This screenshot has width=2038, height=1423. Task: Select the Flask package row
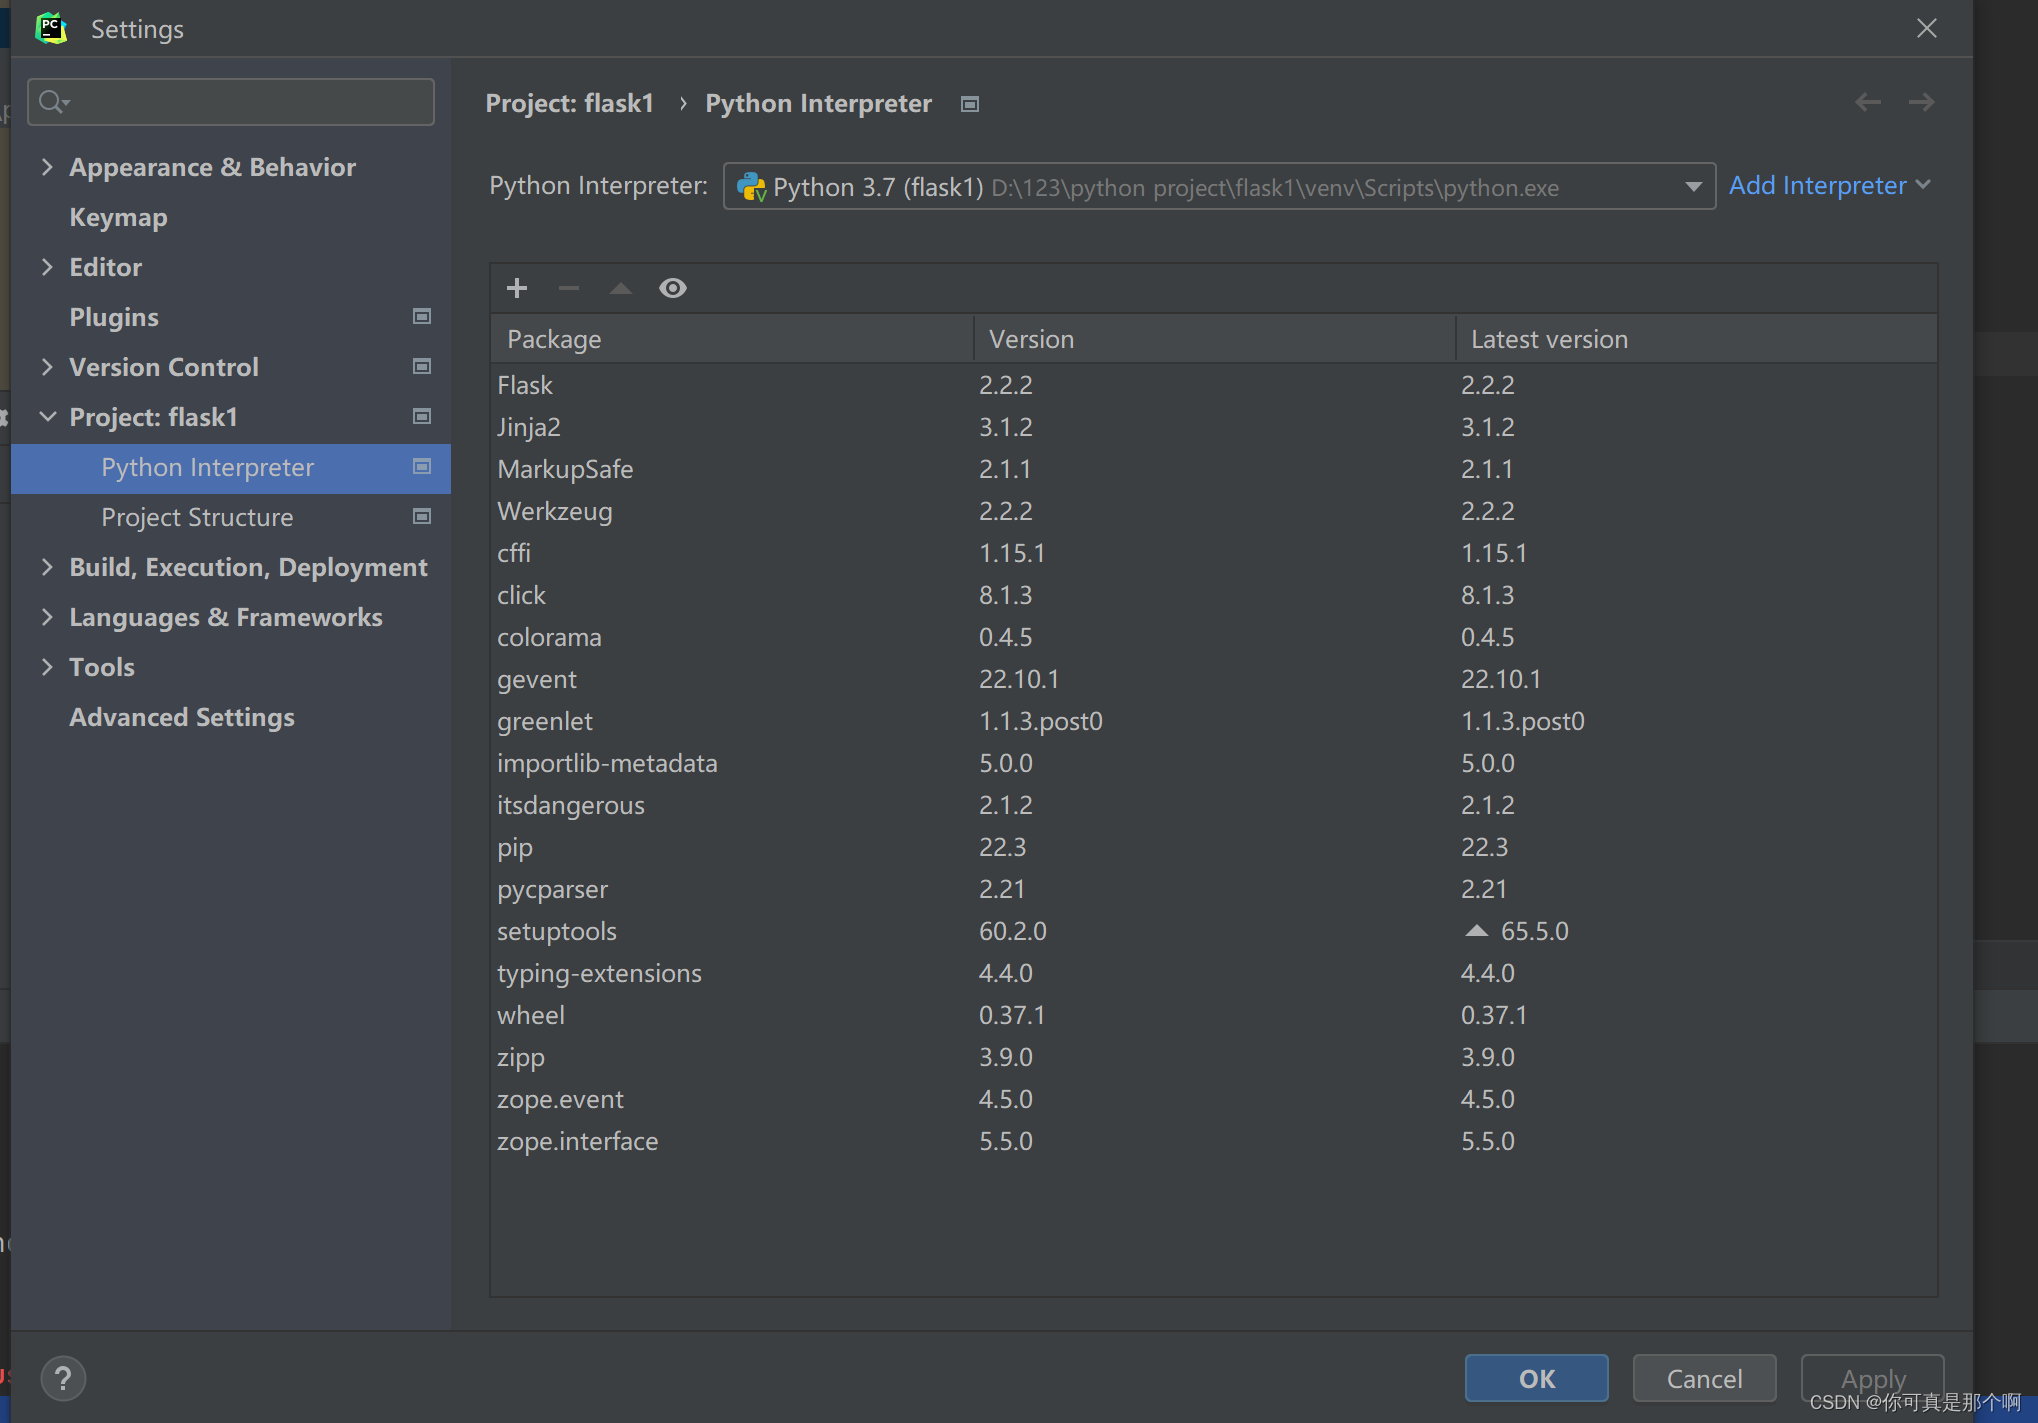click(x=1214, y=385)
